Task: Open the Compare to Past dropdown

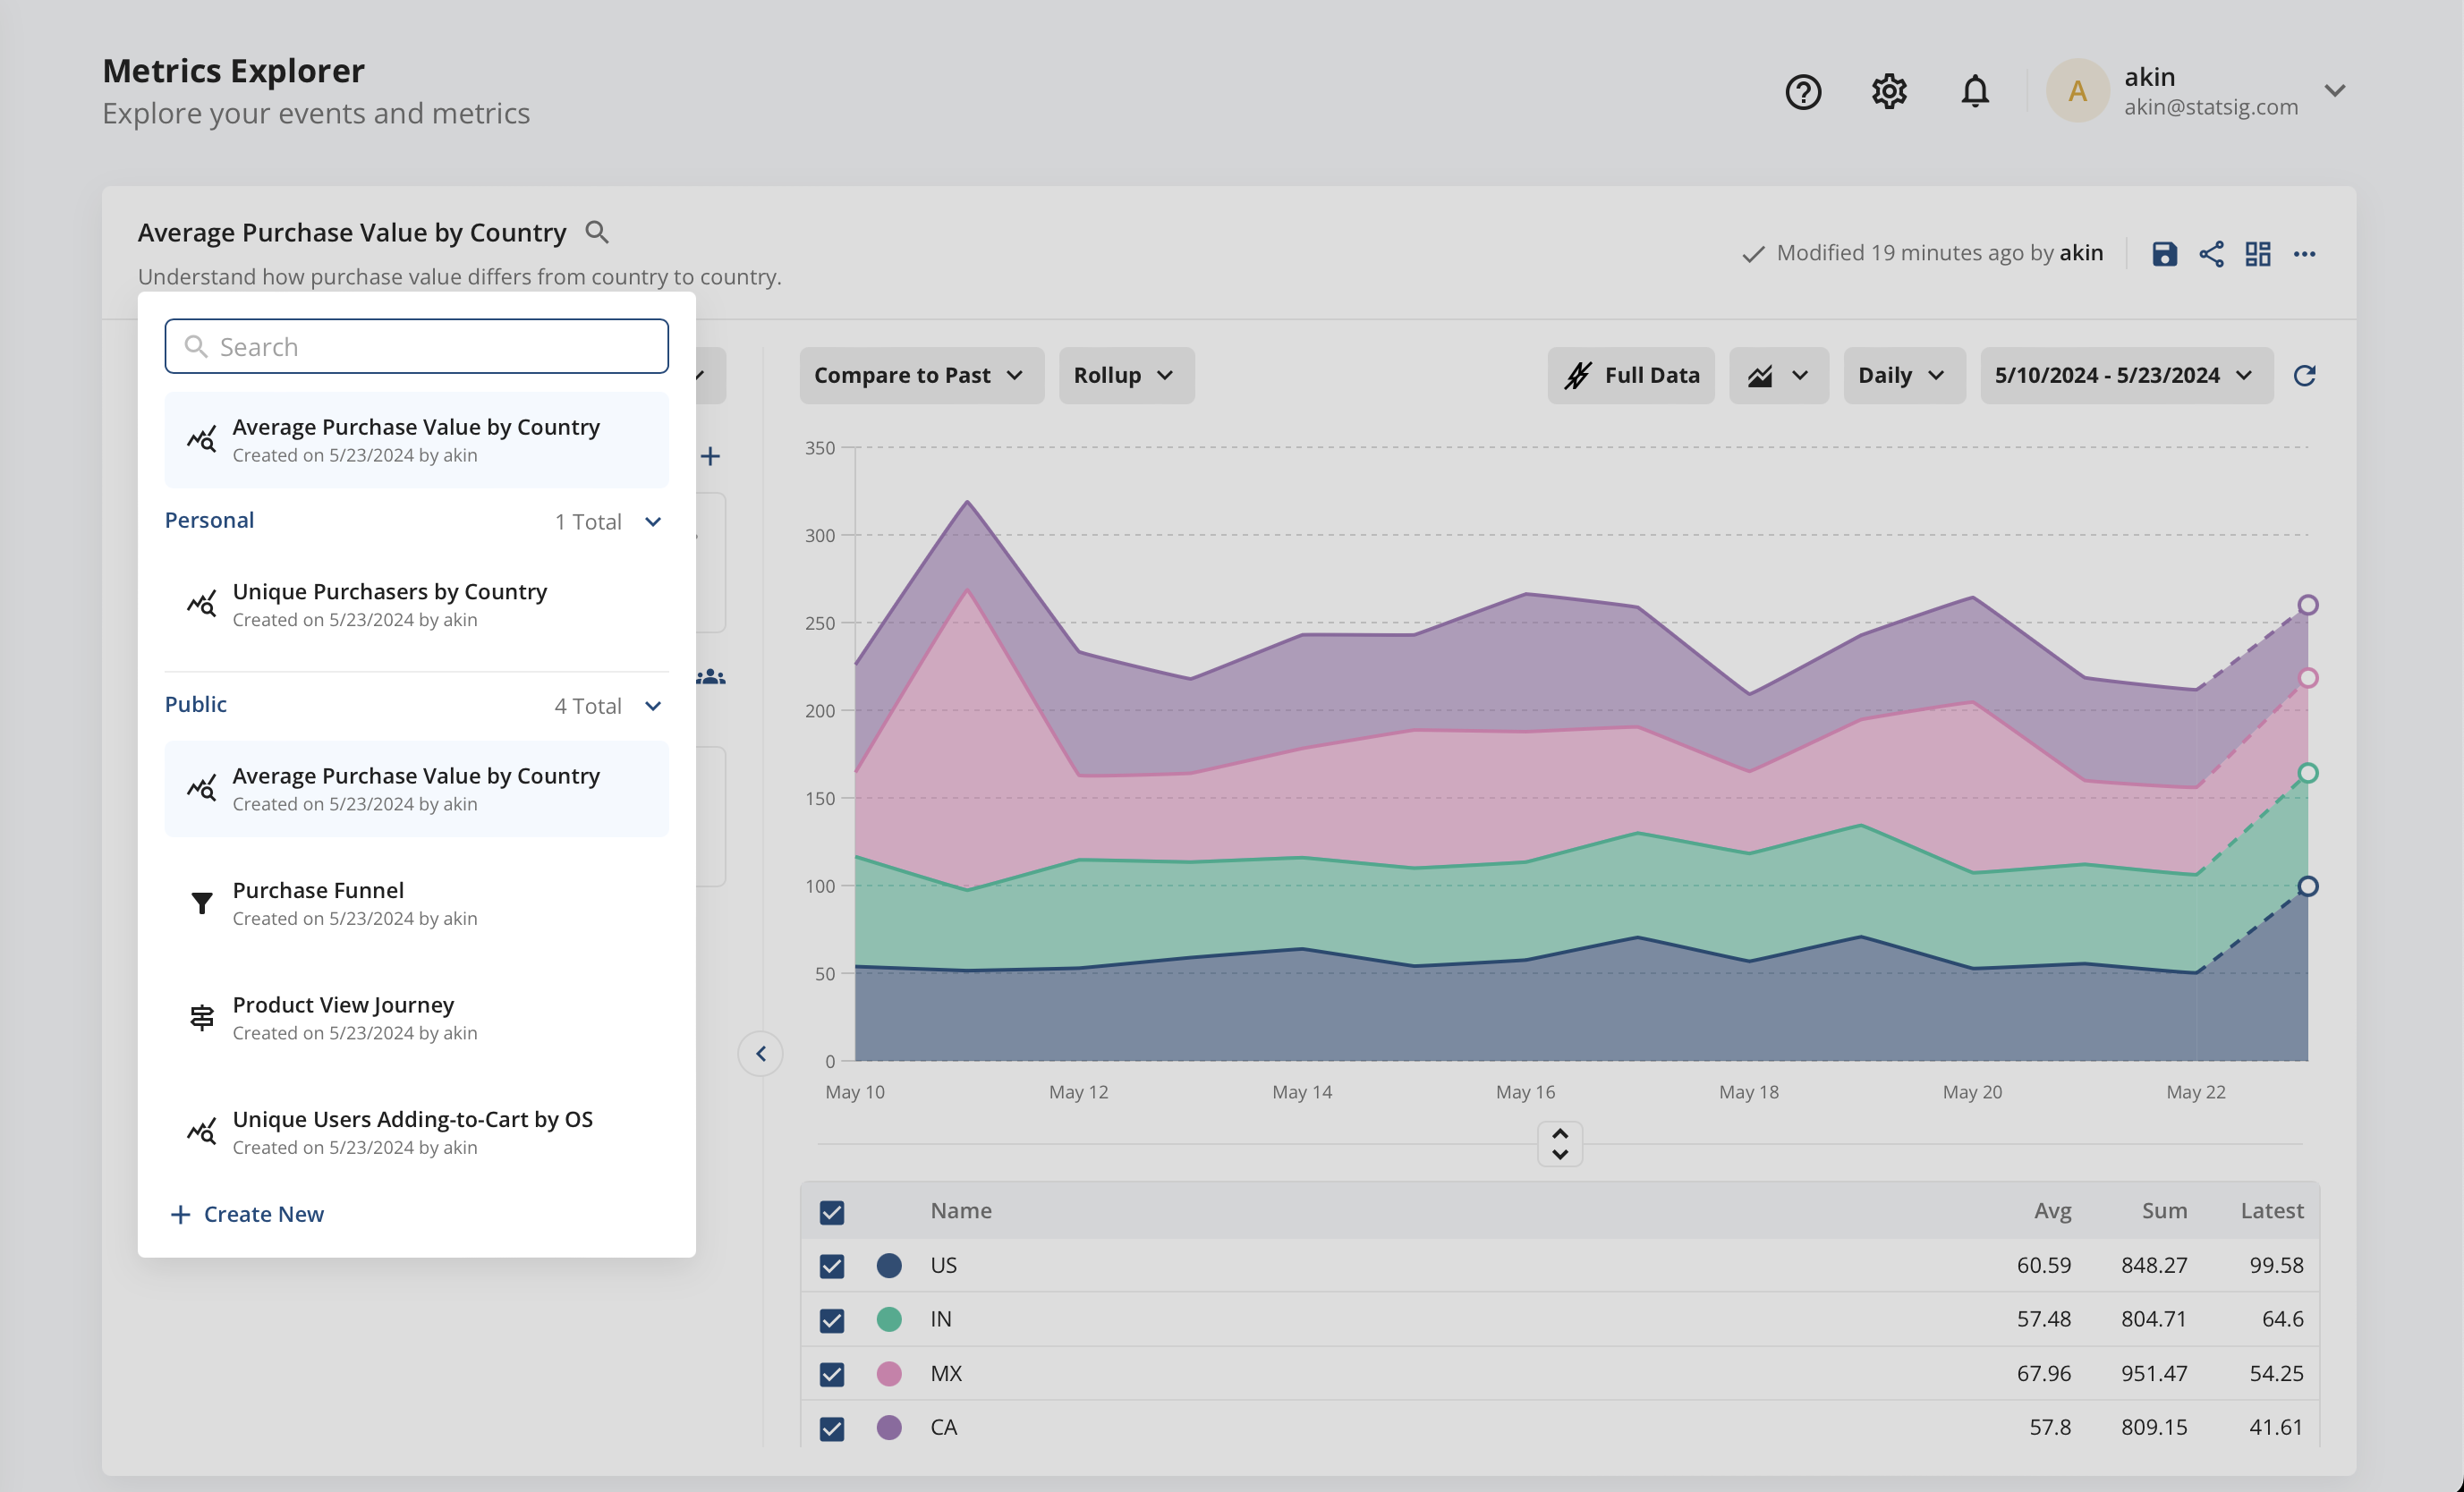Action: [915, 375]
